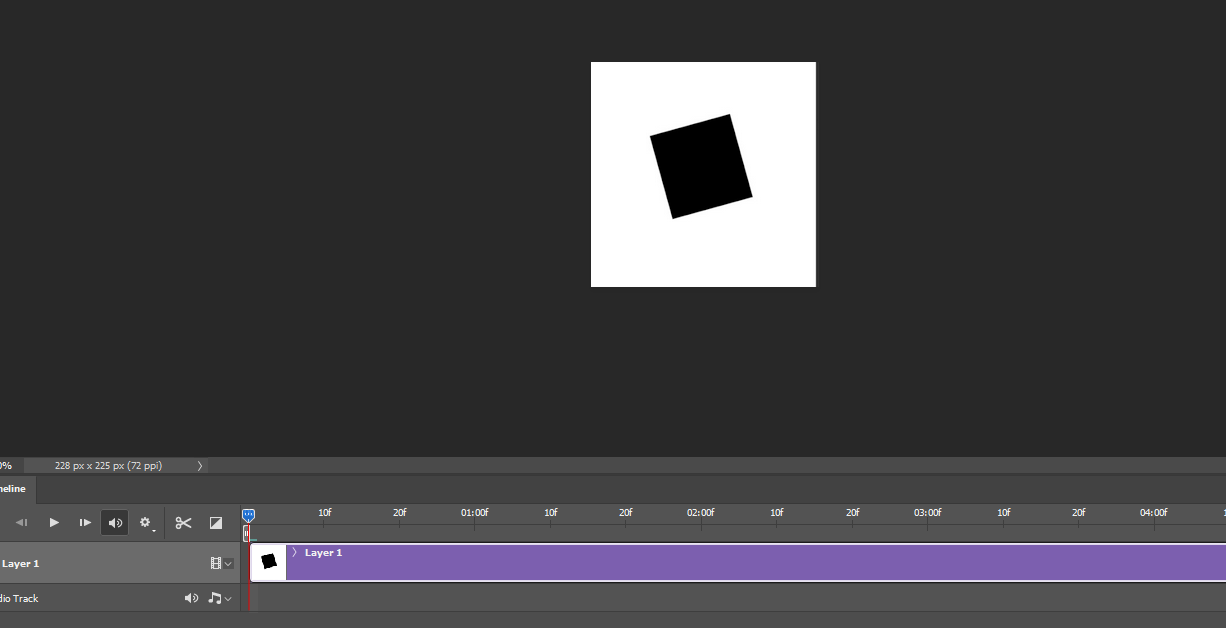
Task: Select the Audio Track header label
Action: coord(19,598)
